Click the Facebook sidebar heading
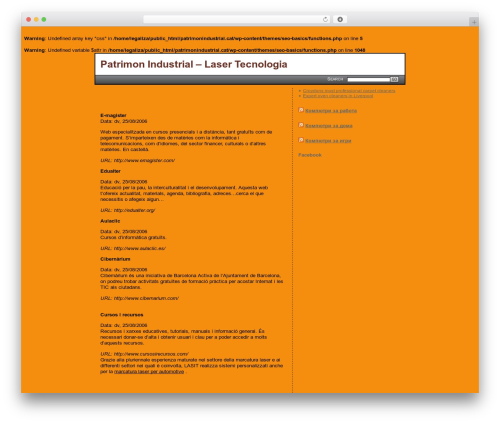Image resolution: width=500 pixels, height=423 pixels. [310, 155]
